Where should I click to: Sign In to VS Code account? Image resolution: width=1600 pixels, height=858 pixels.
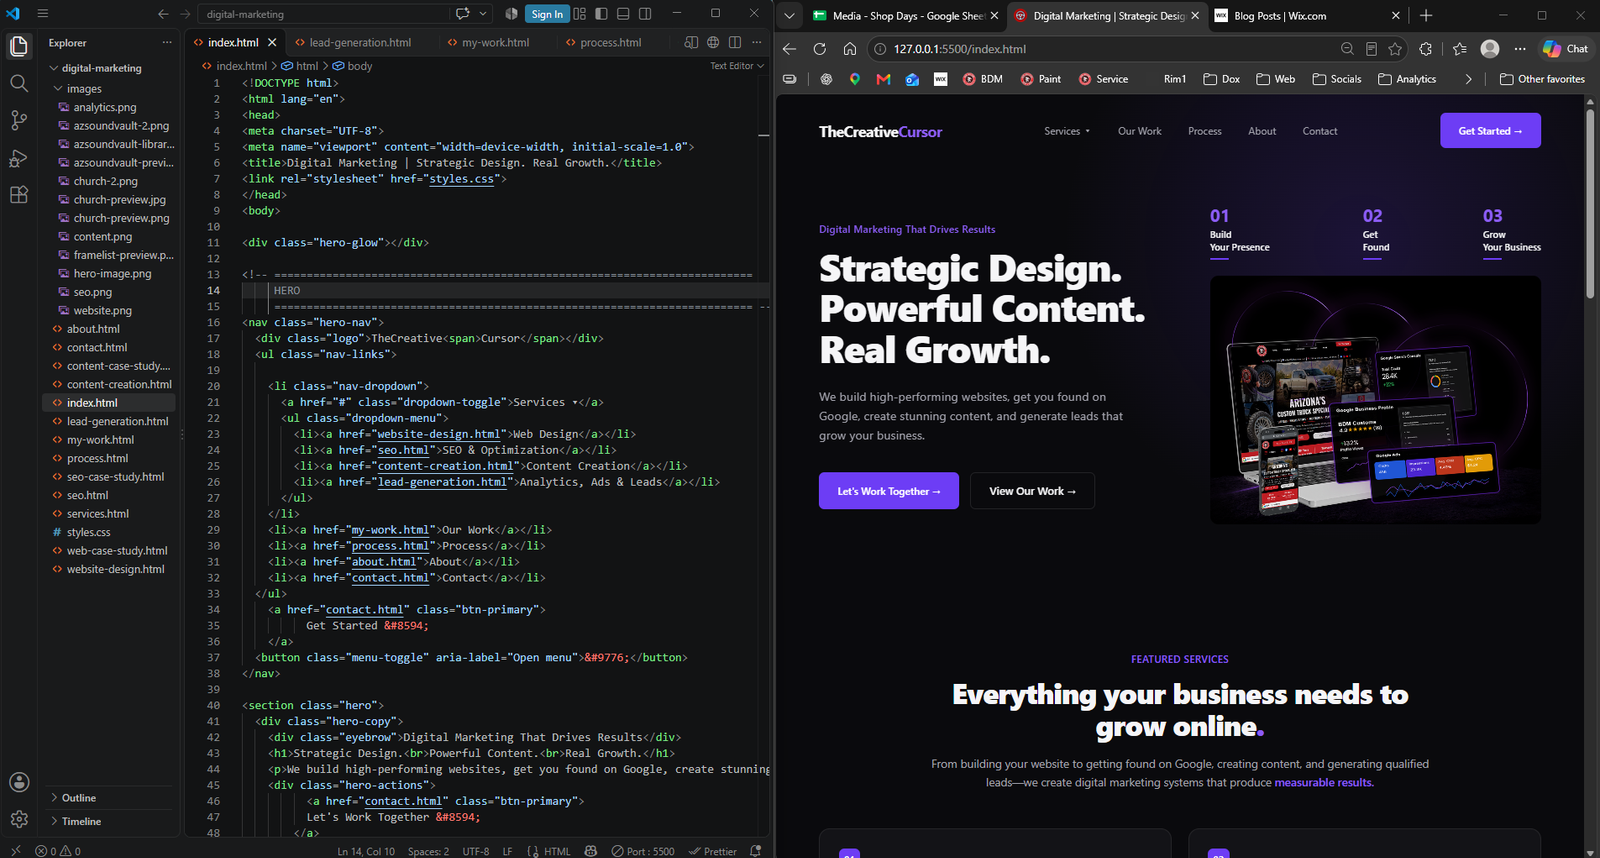click(547, 14)
